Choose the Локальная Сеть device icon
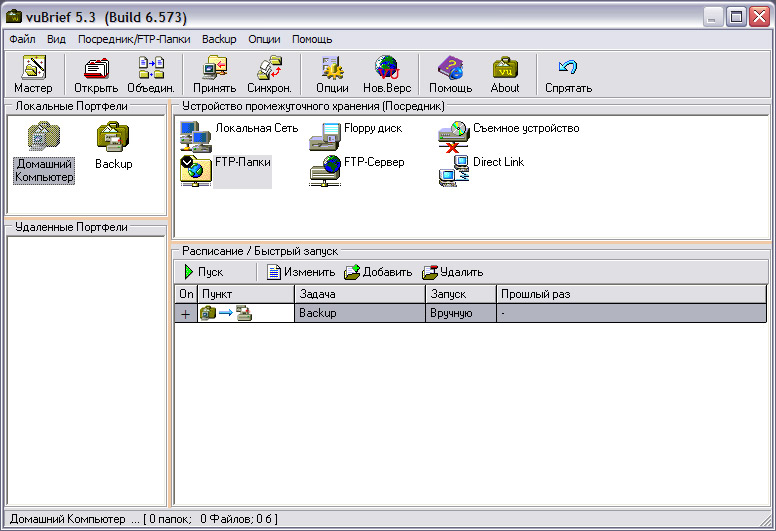The image size is (776, 531). [195, 137]
